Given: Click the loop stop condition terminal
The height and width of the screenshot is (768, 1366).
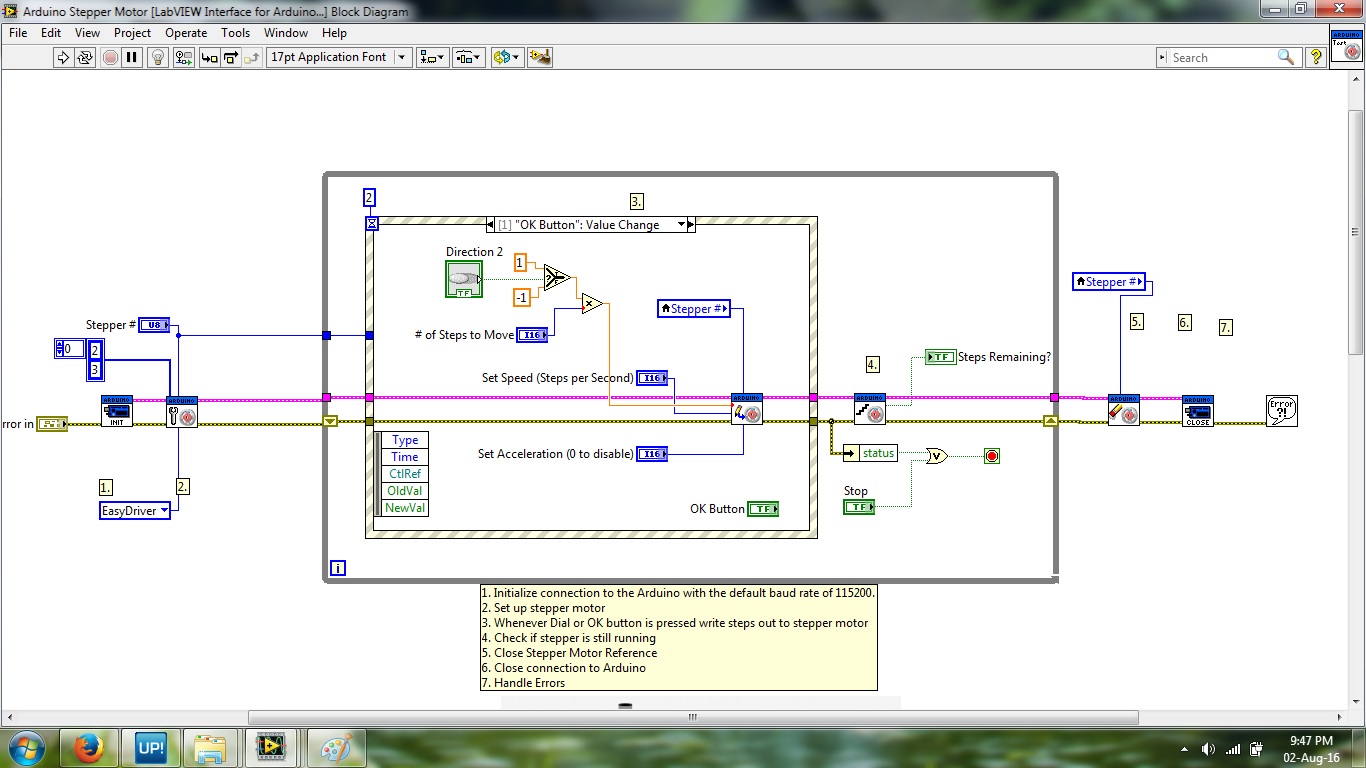Looking at the screenshot, I should (x=992, y=456).
